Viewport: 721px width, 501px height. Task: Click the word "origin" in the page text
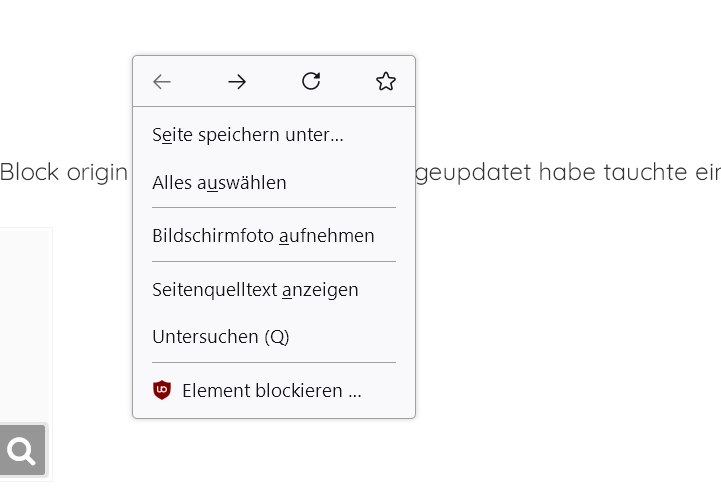point(97,172)
